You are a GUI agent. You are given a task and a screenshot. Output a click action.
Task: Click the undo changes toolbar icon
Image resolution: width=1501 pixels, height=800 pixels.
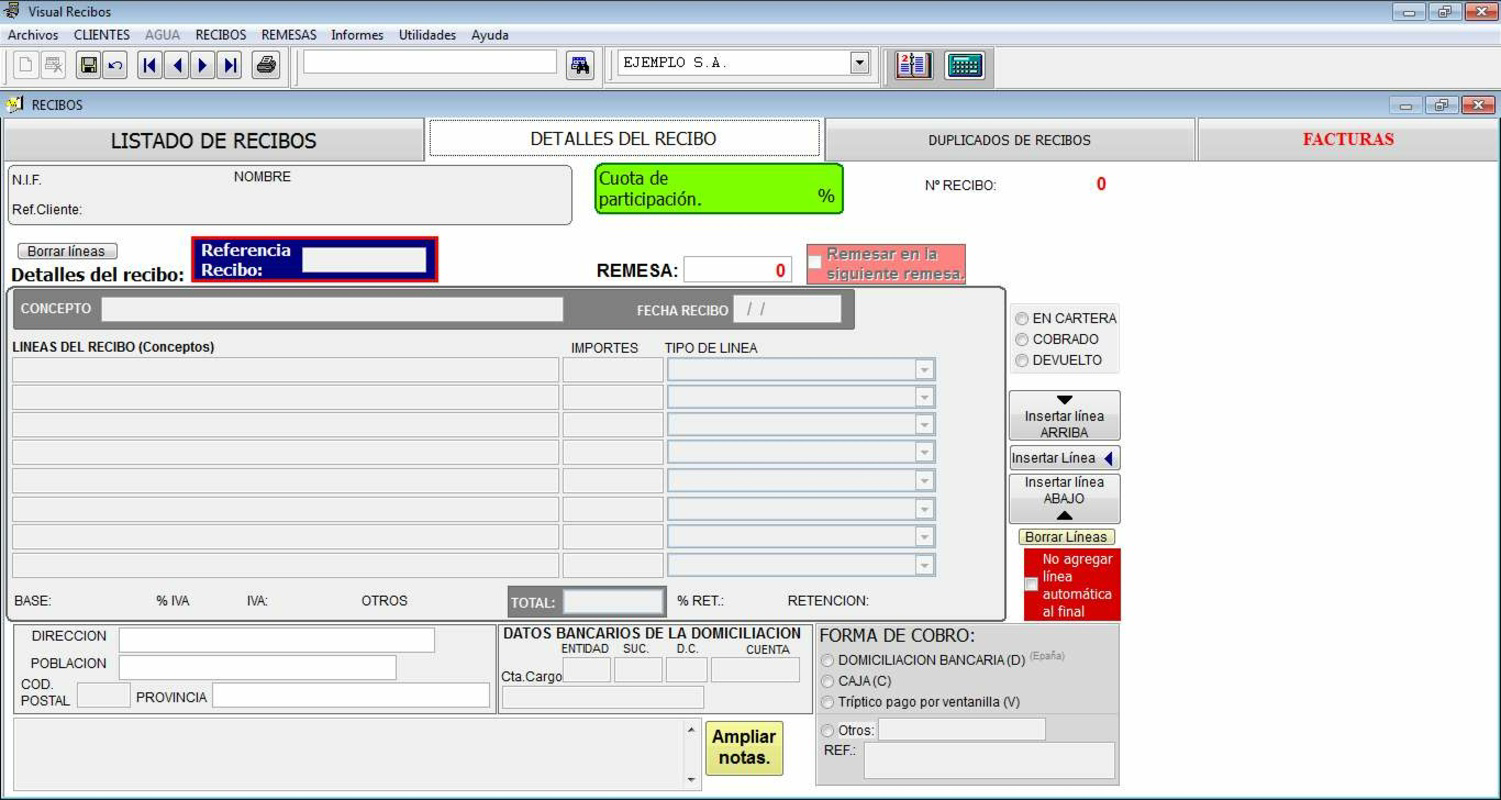click(114, 66)
